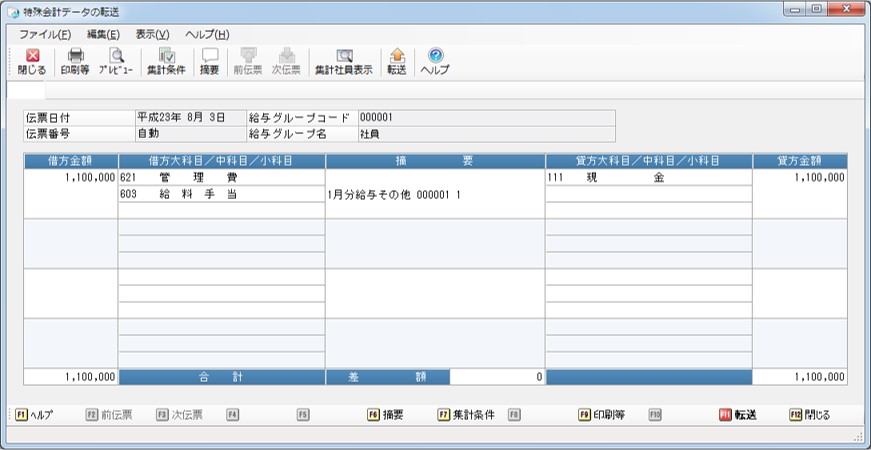Viewport: 871px width, 450px height.
Task: Open the ファイル(F) menu
Action: click(45, 34)
